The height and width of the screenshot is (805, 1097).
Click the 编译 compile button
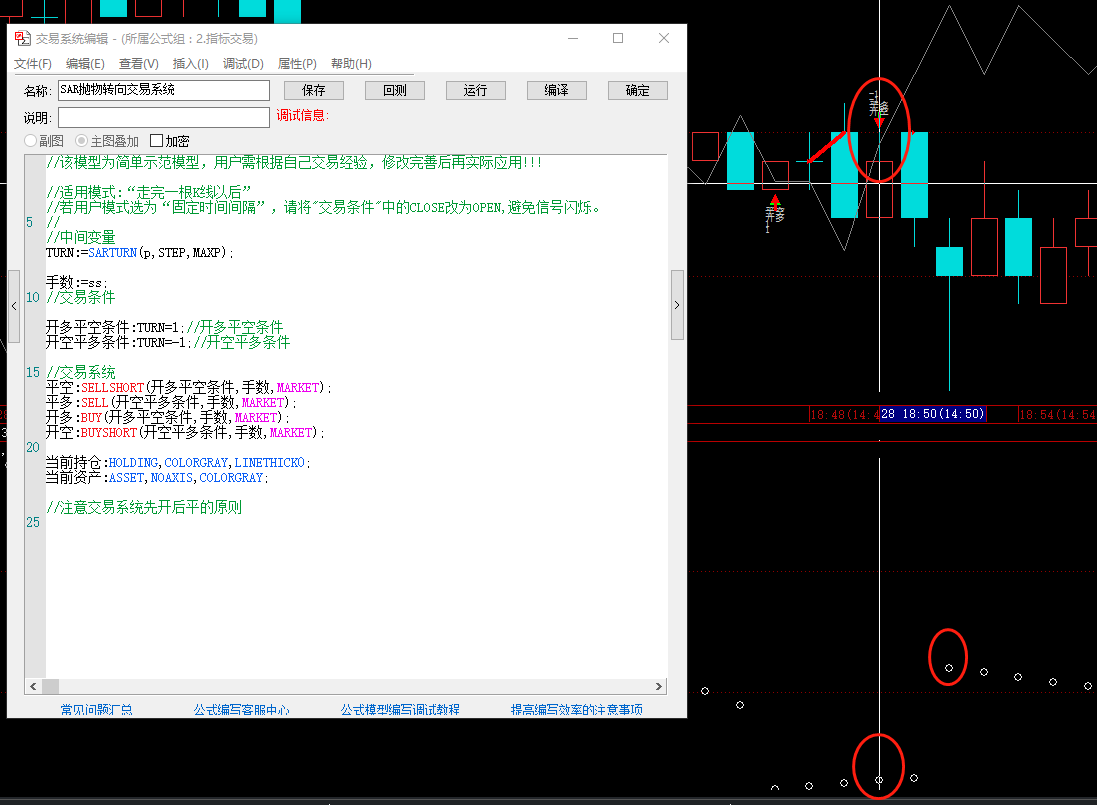[557, 90]
